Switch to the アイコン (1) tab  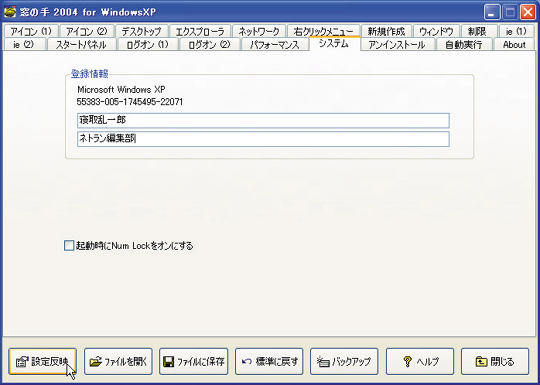[x=31, y=31]
